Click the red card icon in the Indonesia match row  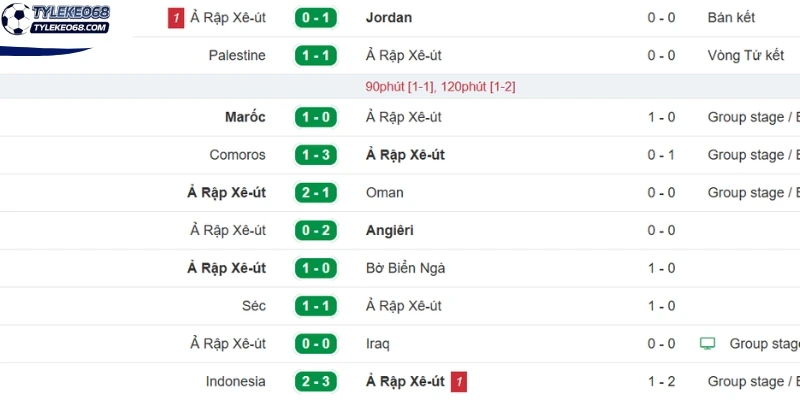tap(459, 382)
